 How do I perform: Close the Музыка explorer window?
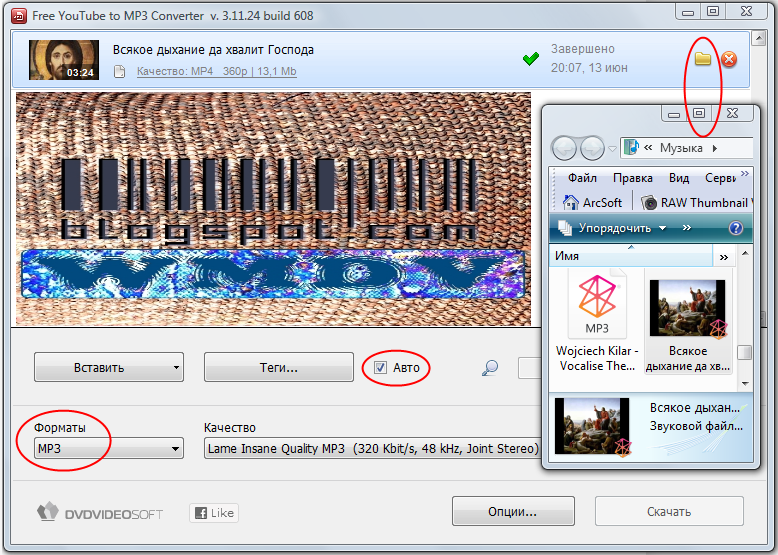[732, 113]
